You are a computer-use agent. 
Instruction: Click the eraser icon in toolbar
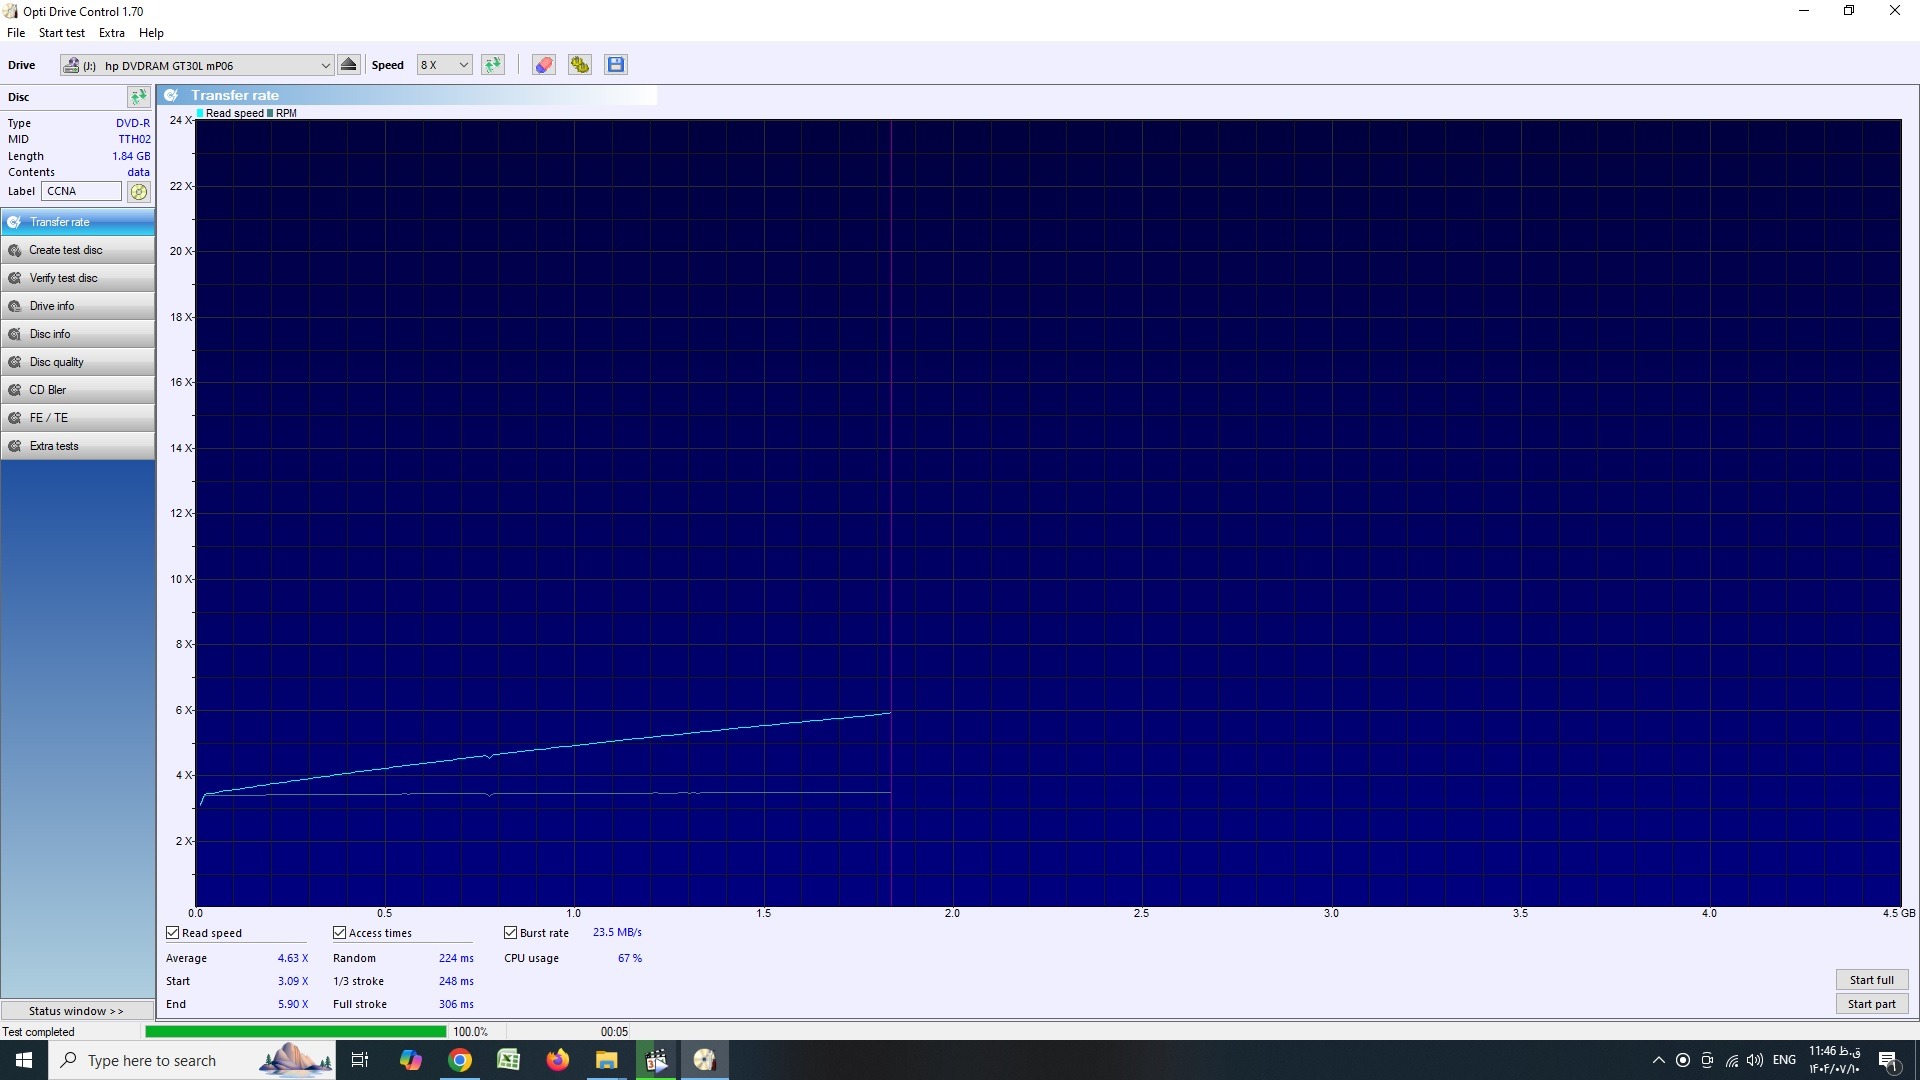tap(543, 65)
